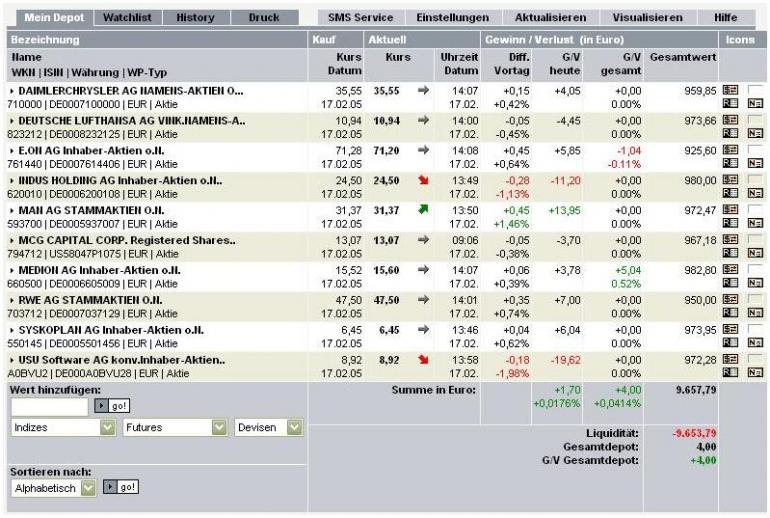The height and width of the screenshot is (518, 770).
Task: Click the dollar transaction icon for INDUS Holding
Action: 730,180
